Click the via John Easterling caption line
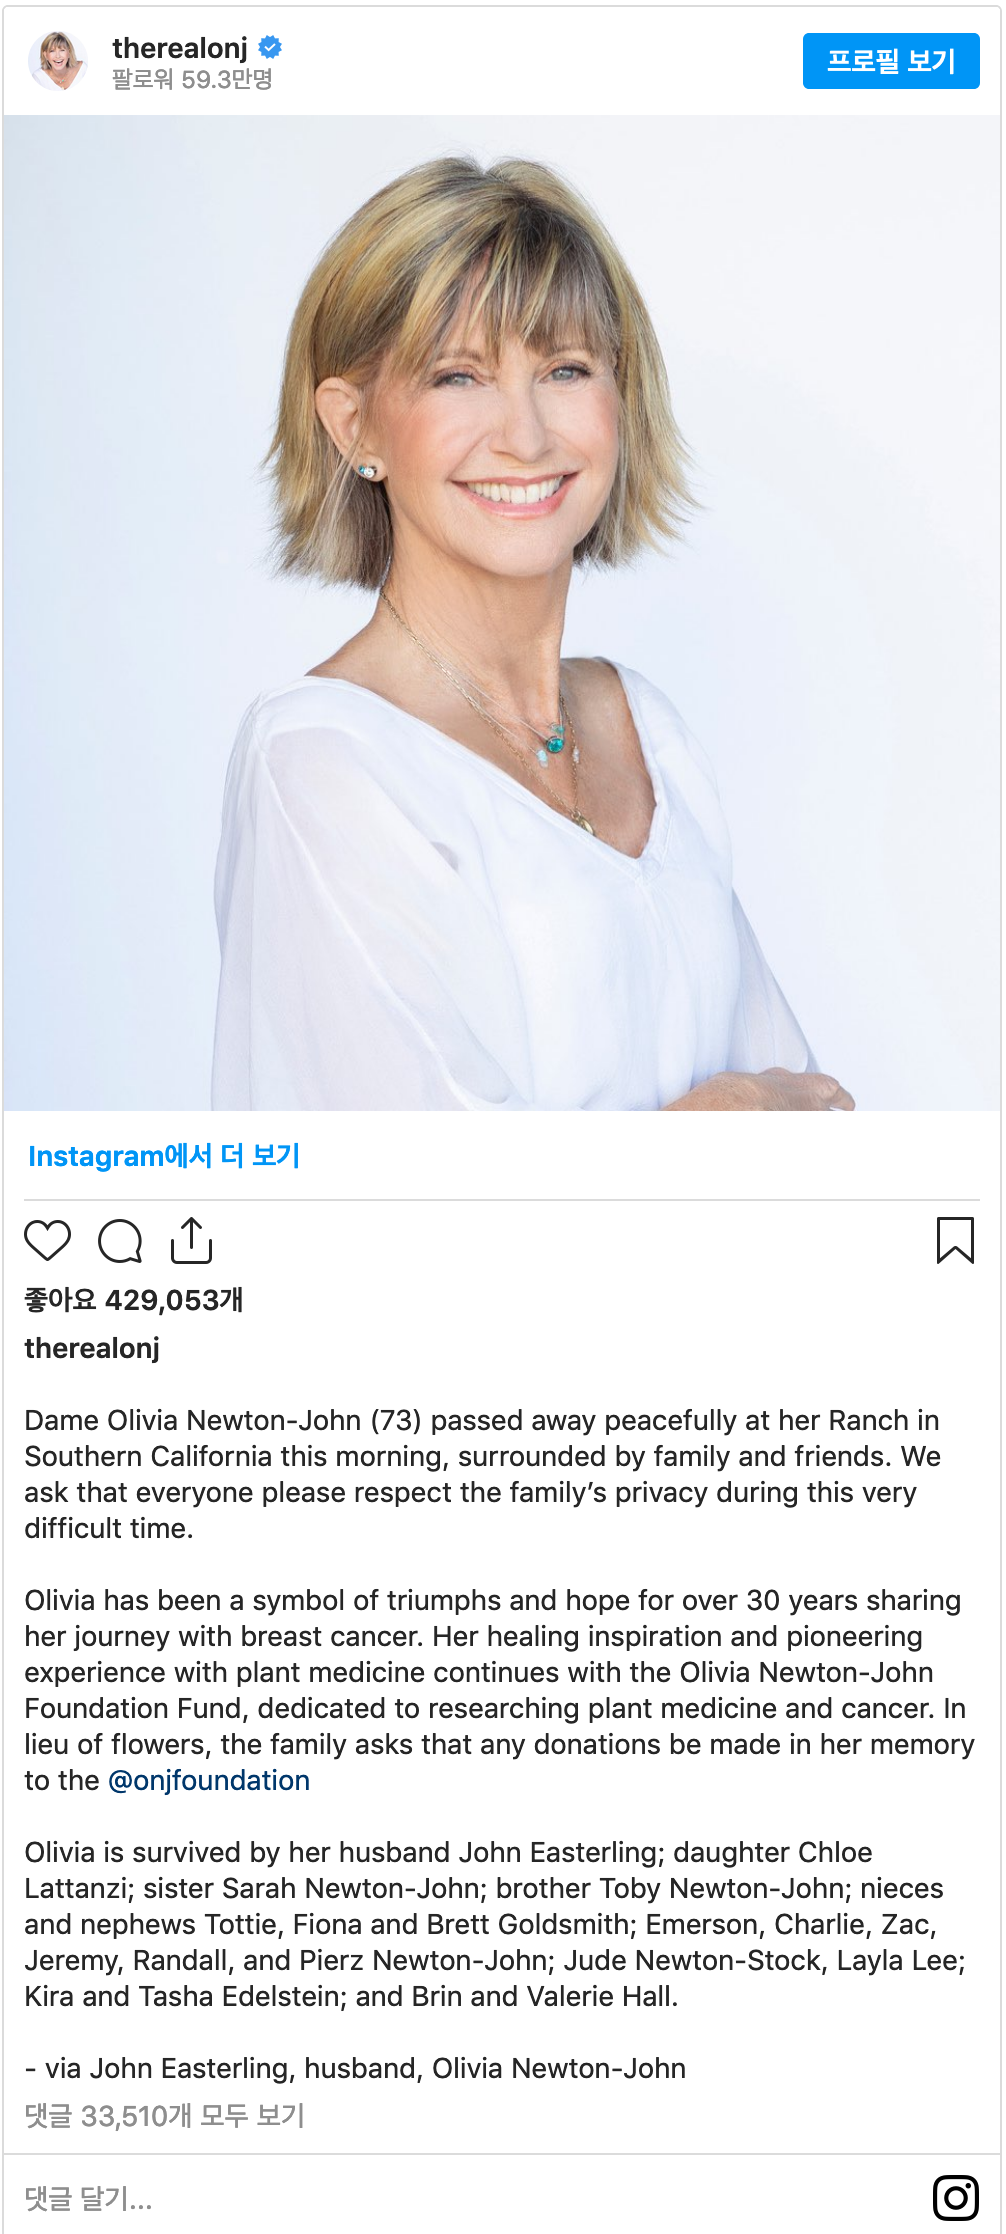This screenshot has width=1006, height=2234. click(355, 2068)
